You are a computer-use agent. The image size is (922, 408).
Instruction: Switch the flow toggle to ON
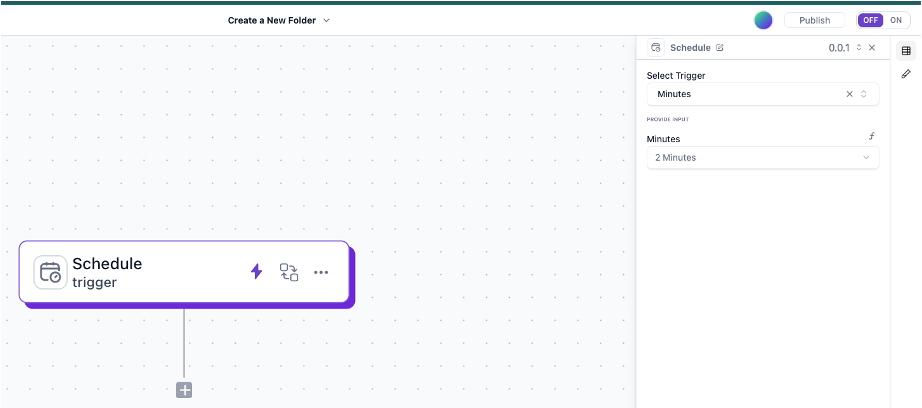(895, 20)
